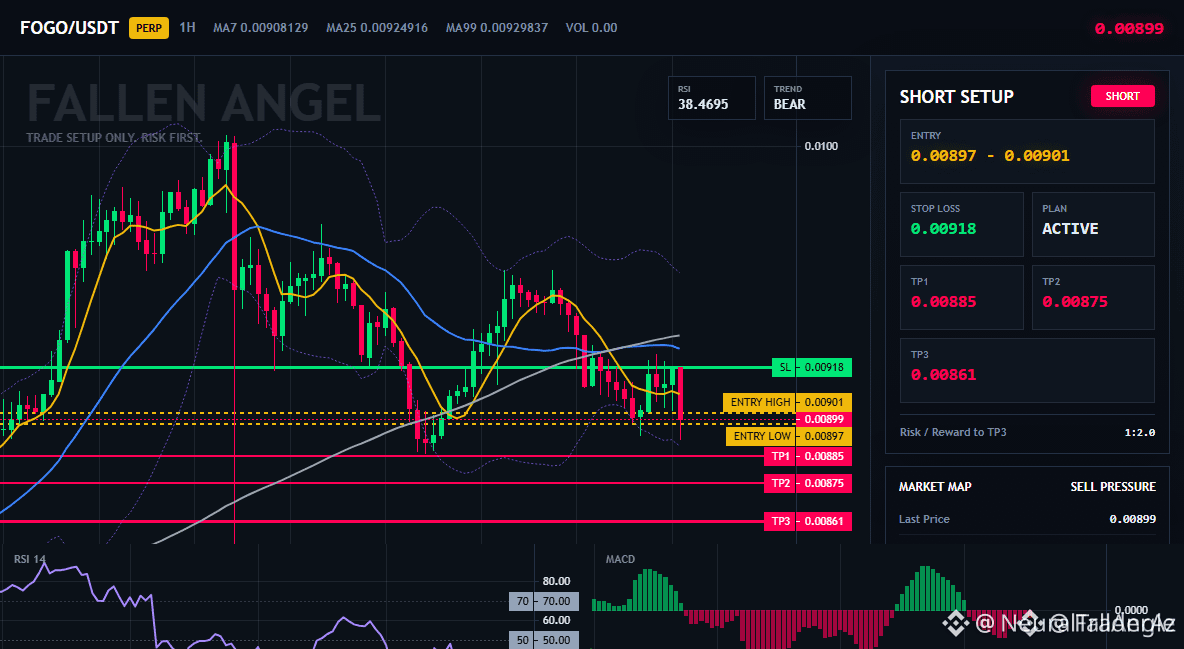Click the 70 70.00 RSI level tag
The height and width of the screenshot is (649, 1184).
pyautogui.click(x=544, y=601)
